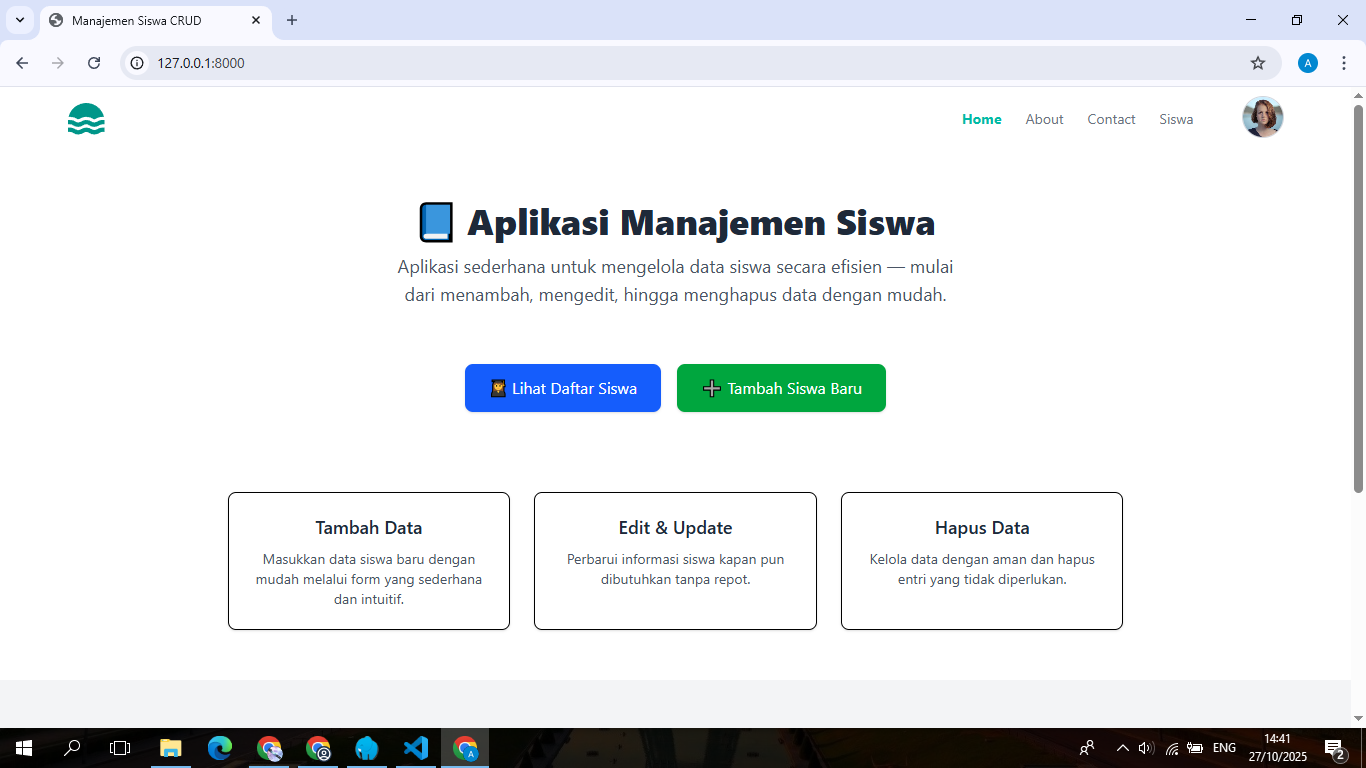Image resolution: width=1366 pixels, height=768 pixels.
Task: Open the Siswa navigation link
Action: [1176, 119]
